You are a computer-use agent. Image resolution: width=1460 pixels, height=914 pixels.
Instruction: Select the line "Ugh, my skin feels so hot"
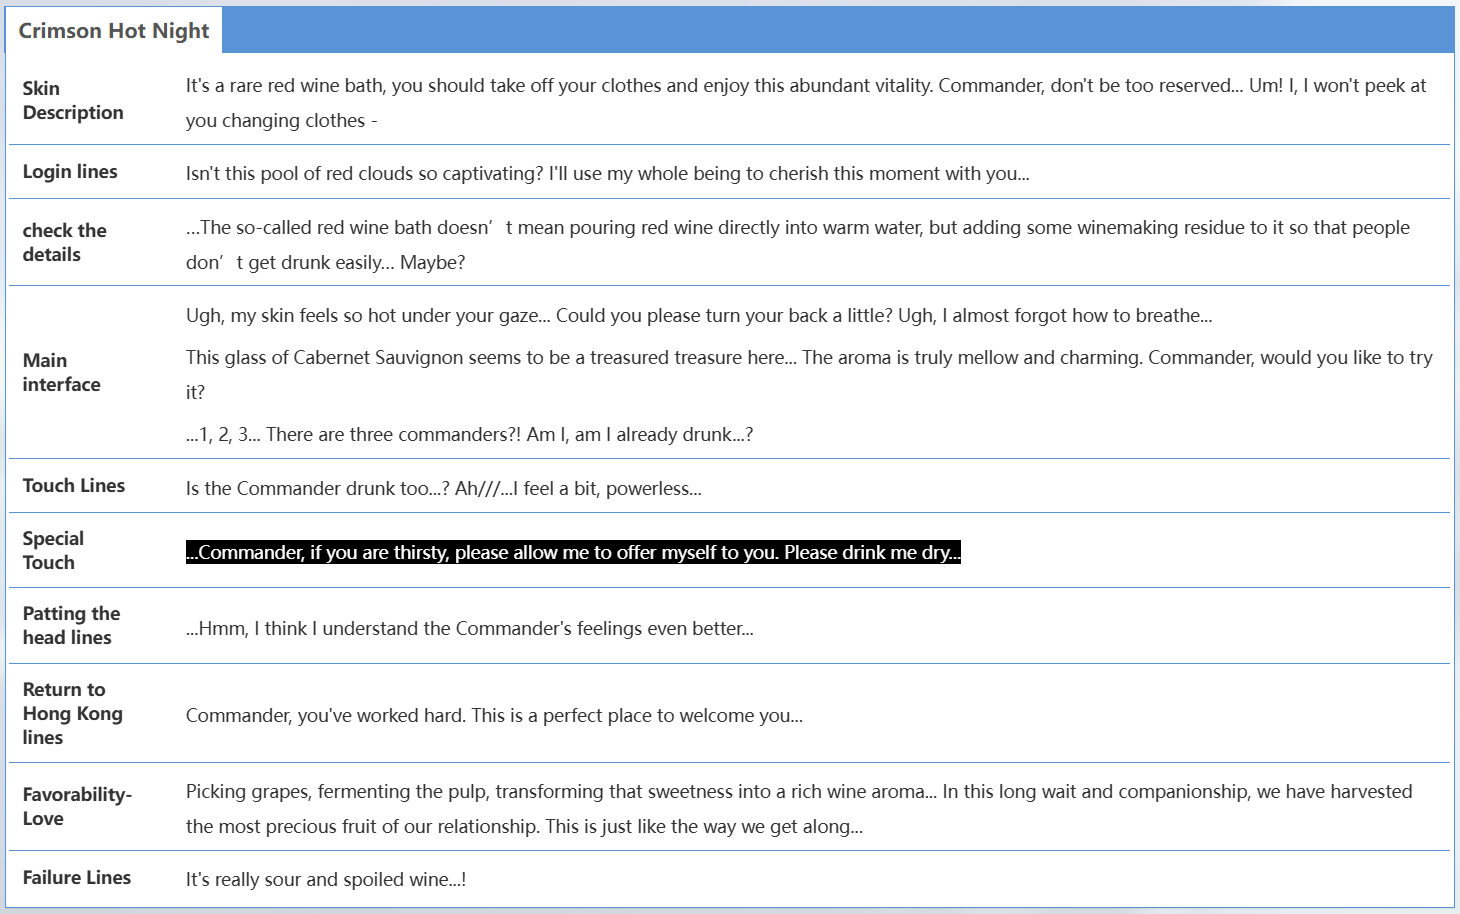(x=699, y=316)
